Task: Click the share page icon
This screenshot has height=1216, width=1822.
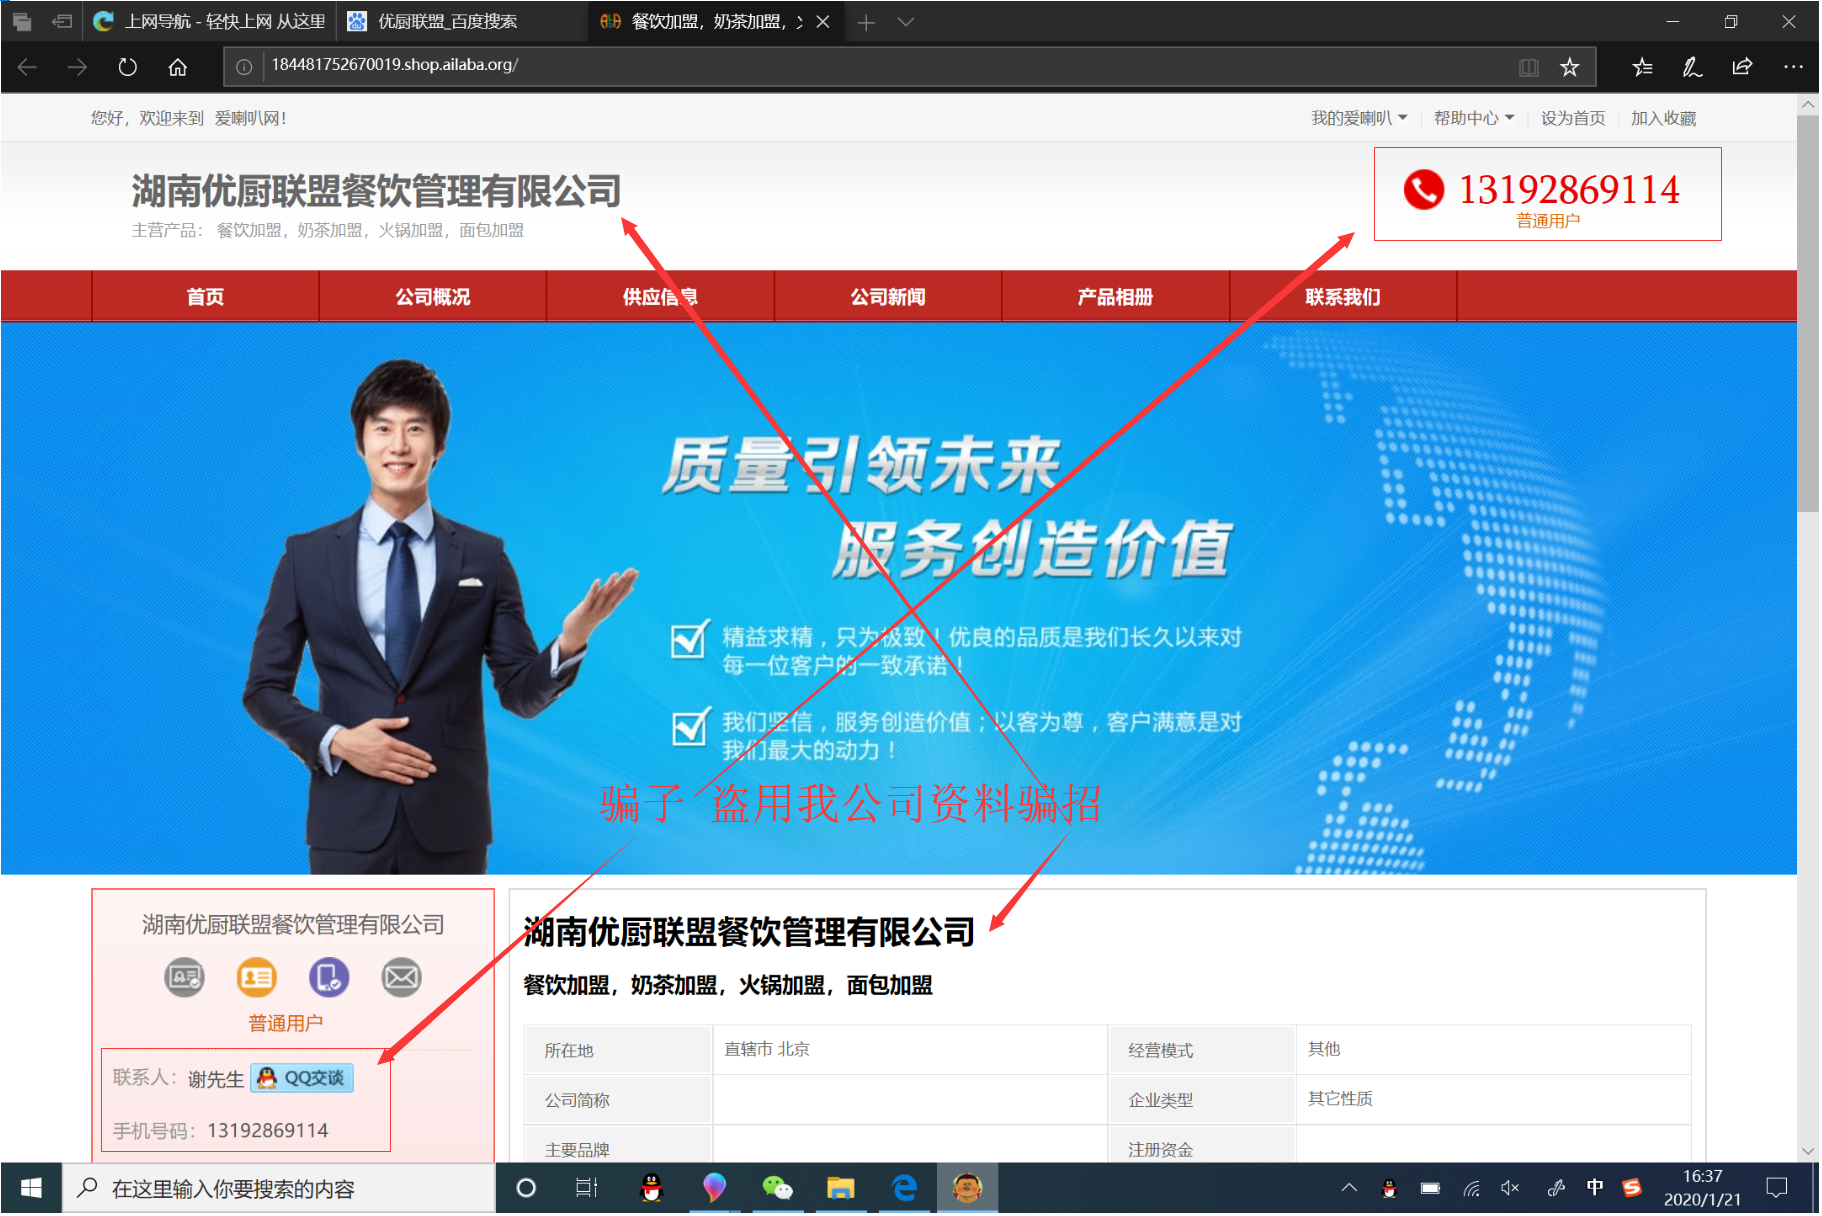Action: pos(1742,67)
